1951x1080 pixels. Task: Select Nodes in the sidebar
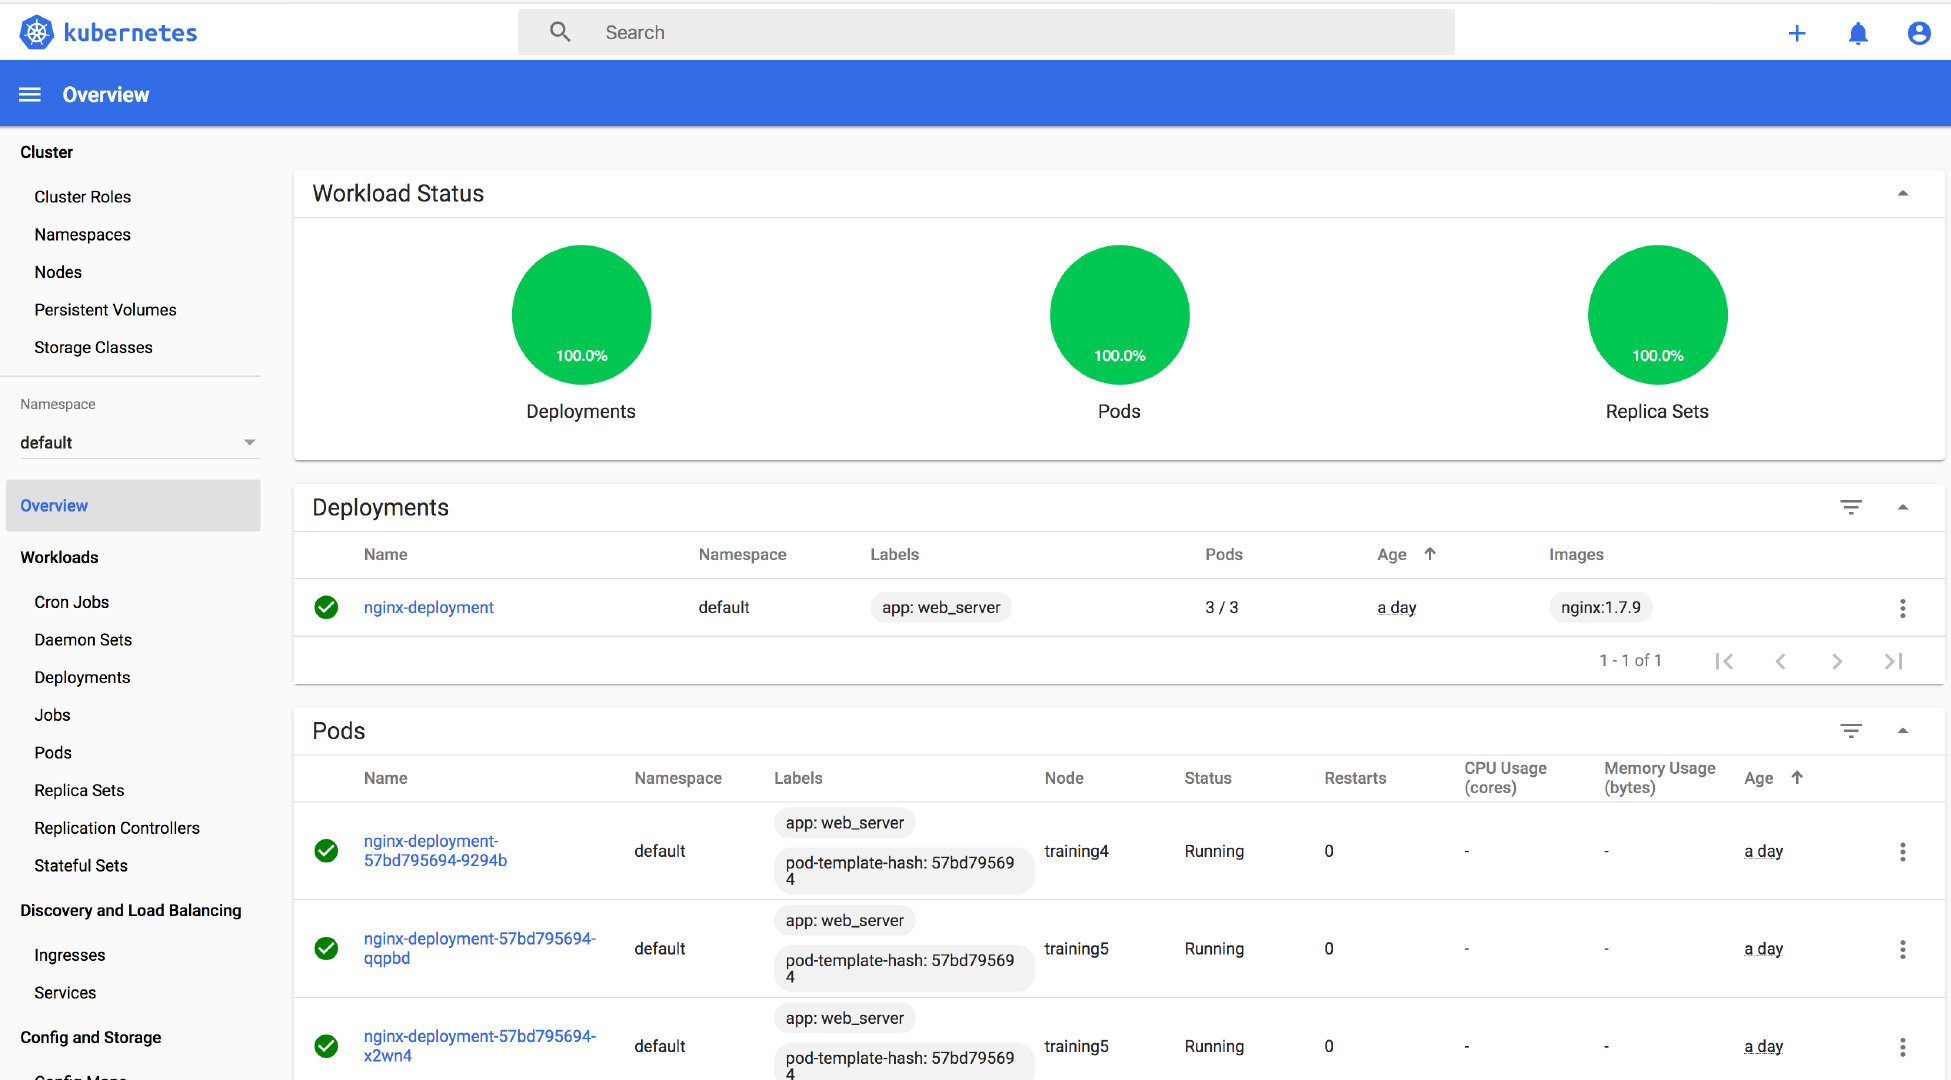coord(58,272)
